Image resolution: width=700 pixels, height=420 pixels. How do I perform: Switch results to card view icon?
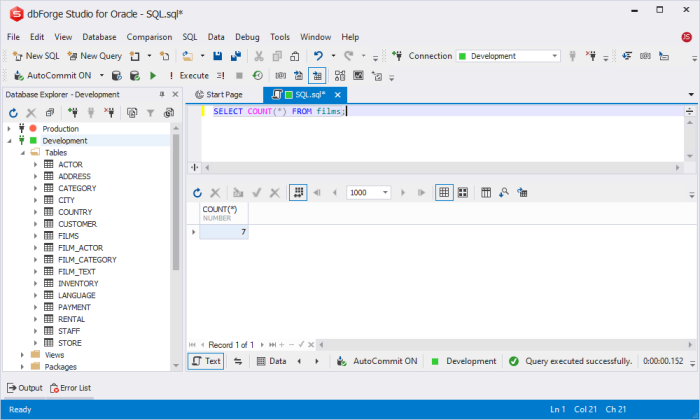(463, 193)
